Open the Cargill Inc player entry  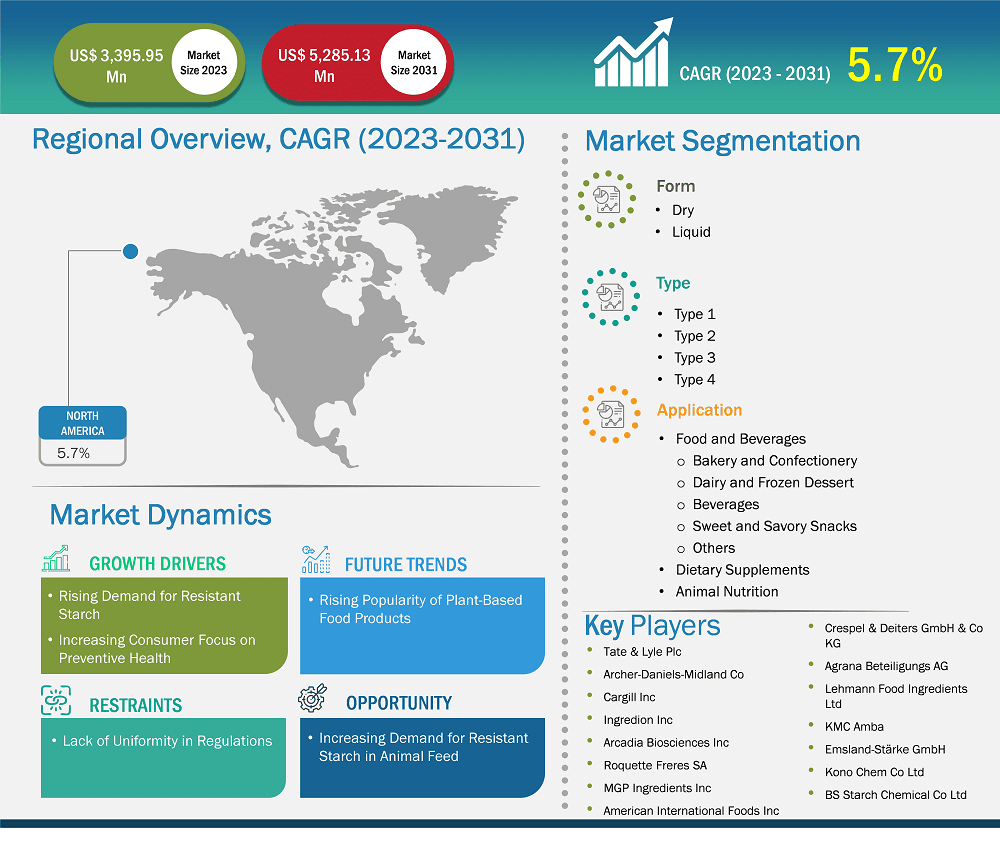[629, 697]
